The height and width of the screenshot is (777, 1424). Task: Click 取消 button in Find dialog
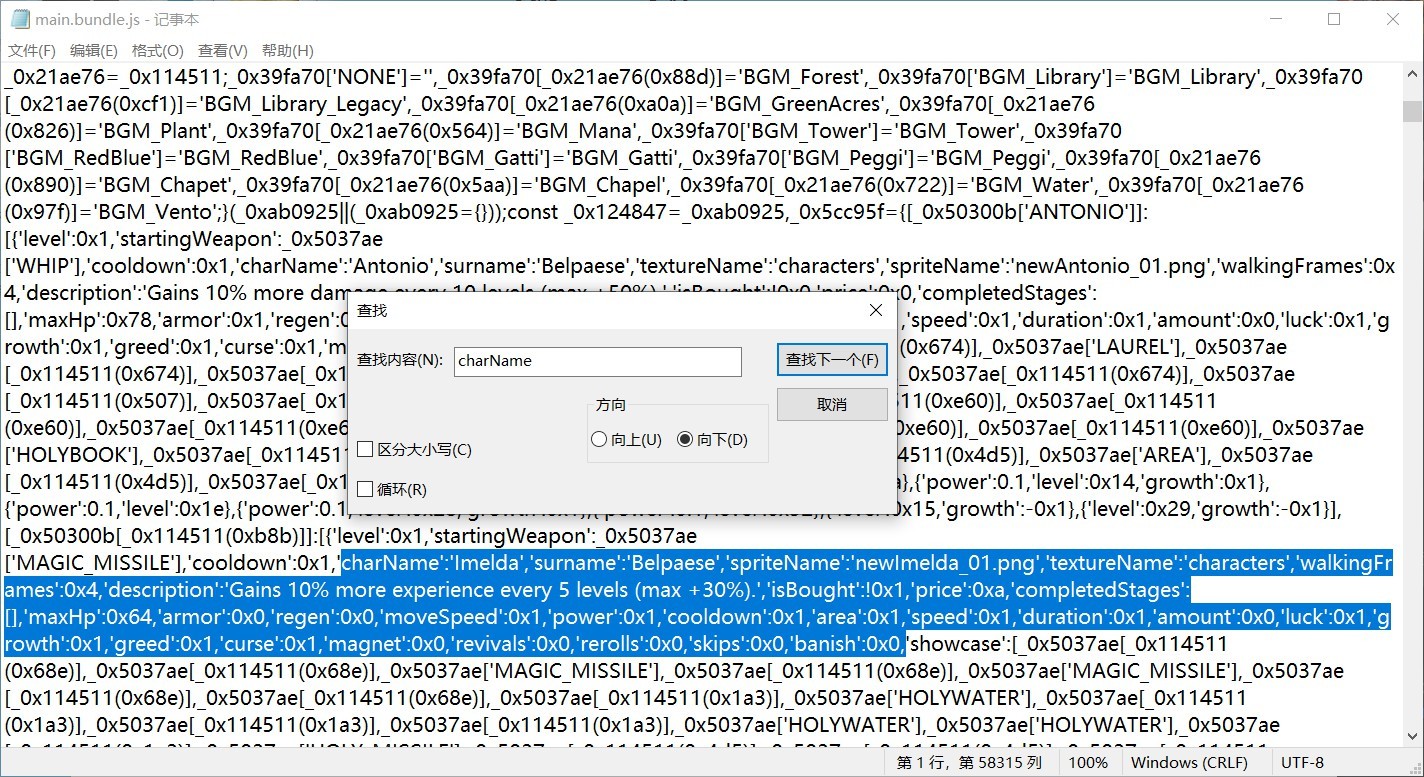click(832, 405)
